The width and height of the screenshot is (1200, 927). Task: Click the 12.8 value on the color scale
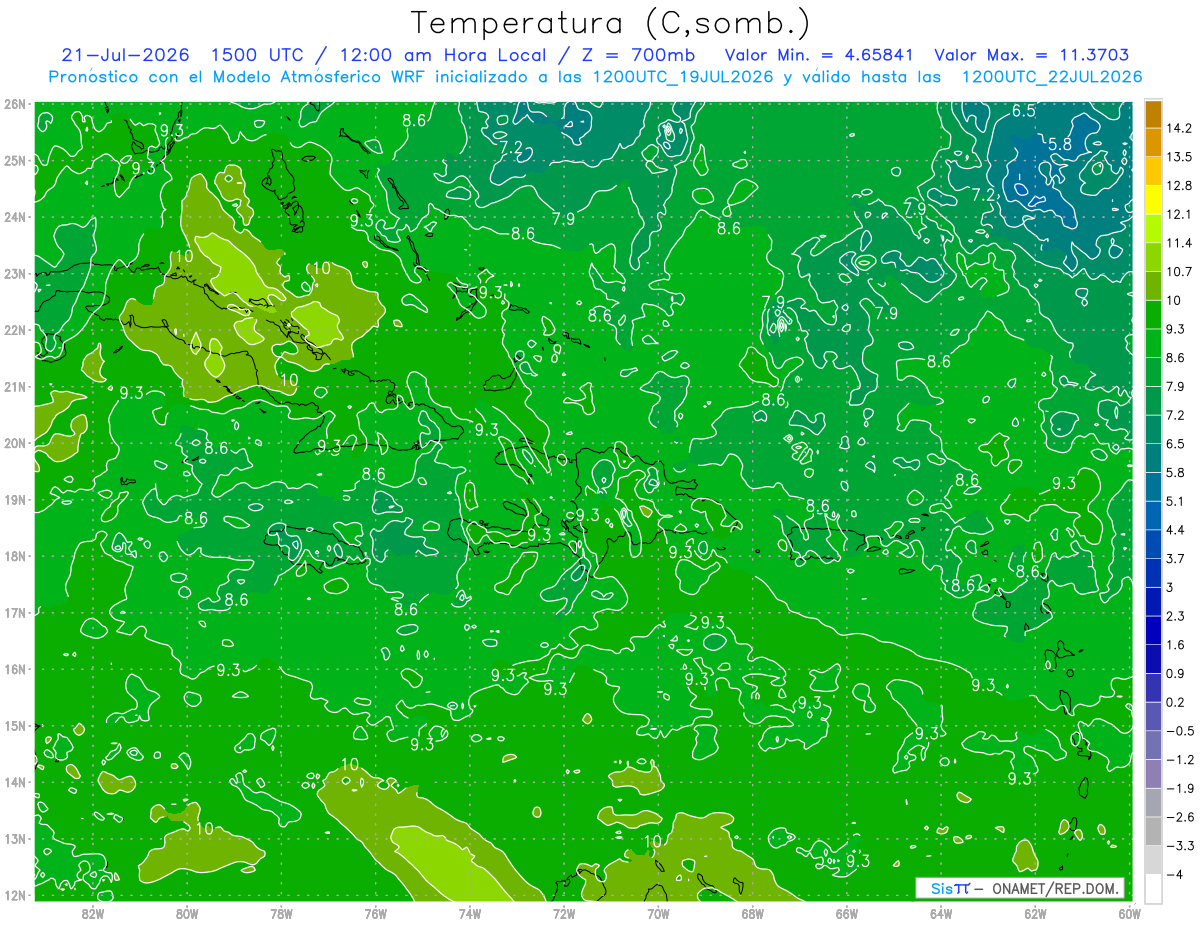point(1180,186)
